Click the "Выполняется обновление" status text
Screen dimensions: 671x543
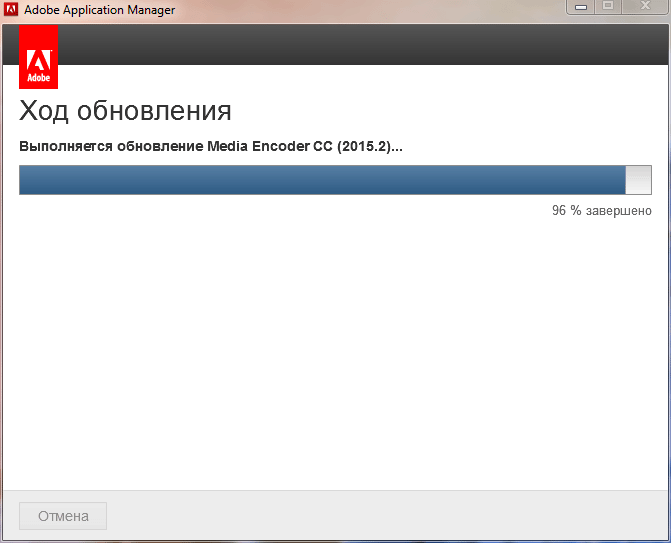[x=111, y=146]
